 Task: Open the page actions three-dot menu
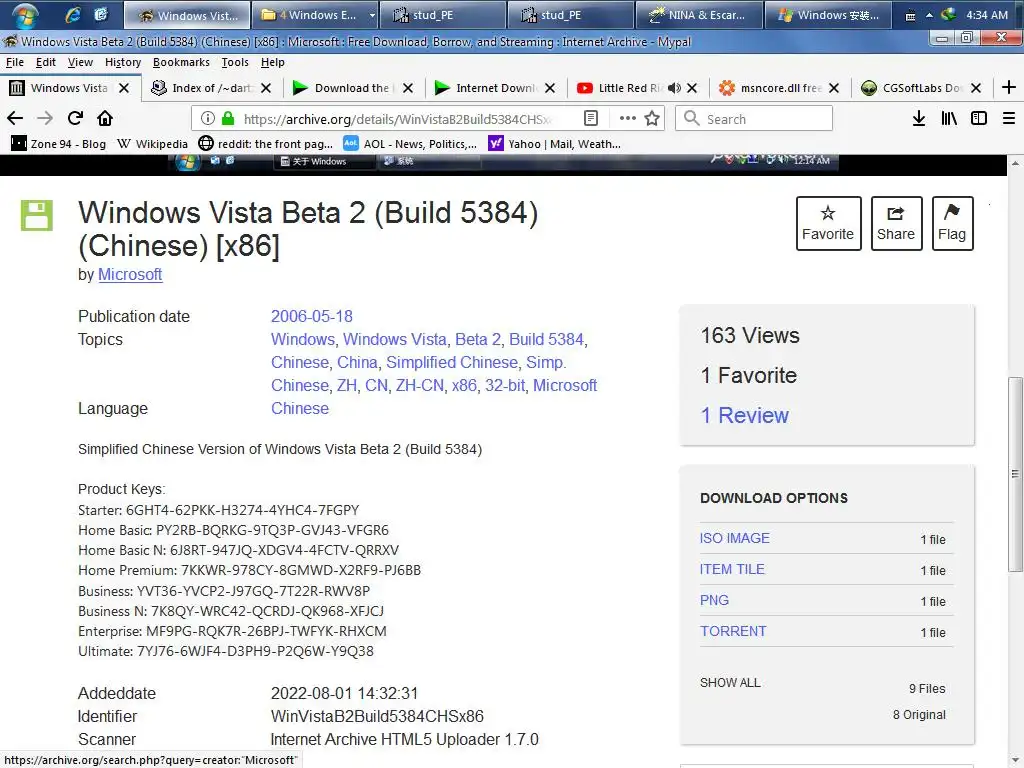pos(628,118)
